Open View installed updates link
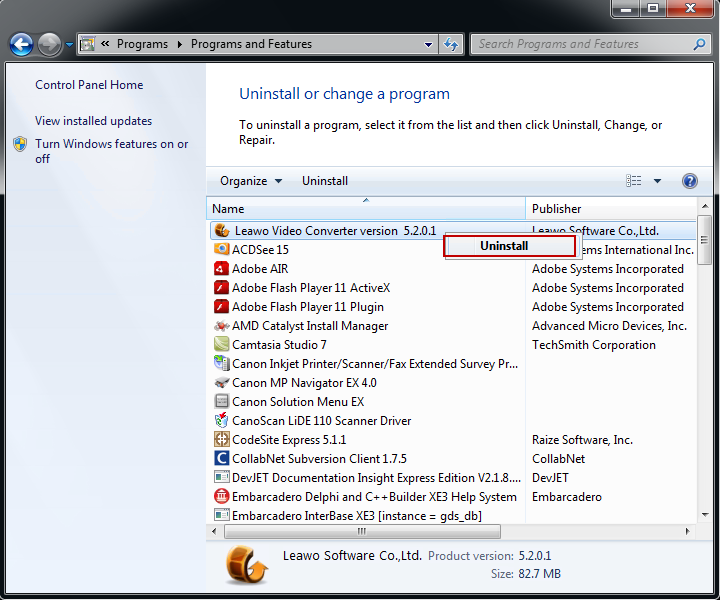Image resolution: width=720 pixels, height=600 pixels. point(94,121)
